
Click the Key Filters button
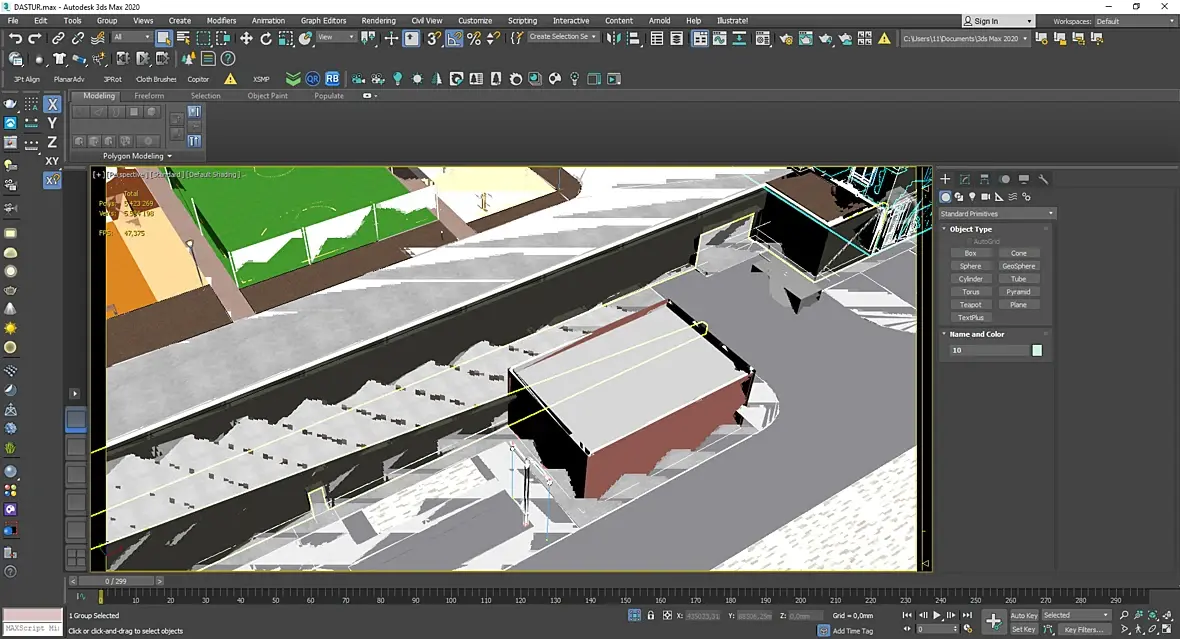pyautogui.click(x=1083, y=630)
